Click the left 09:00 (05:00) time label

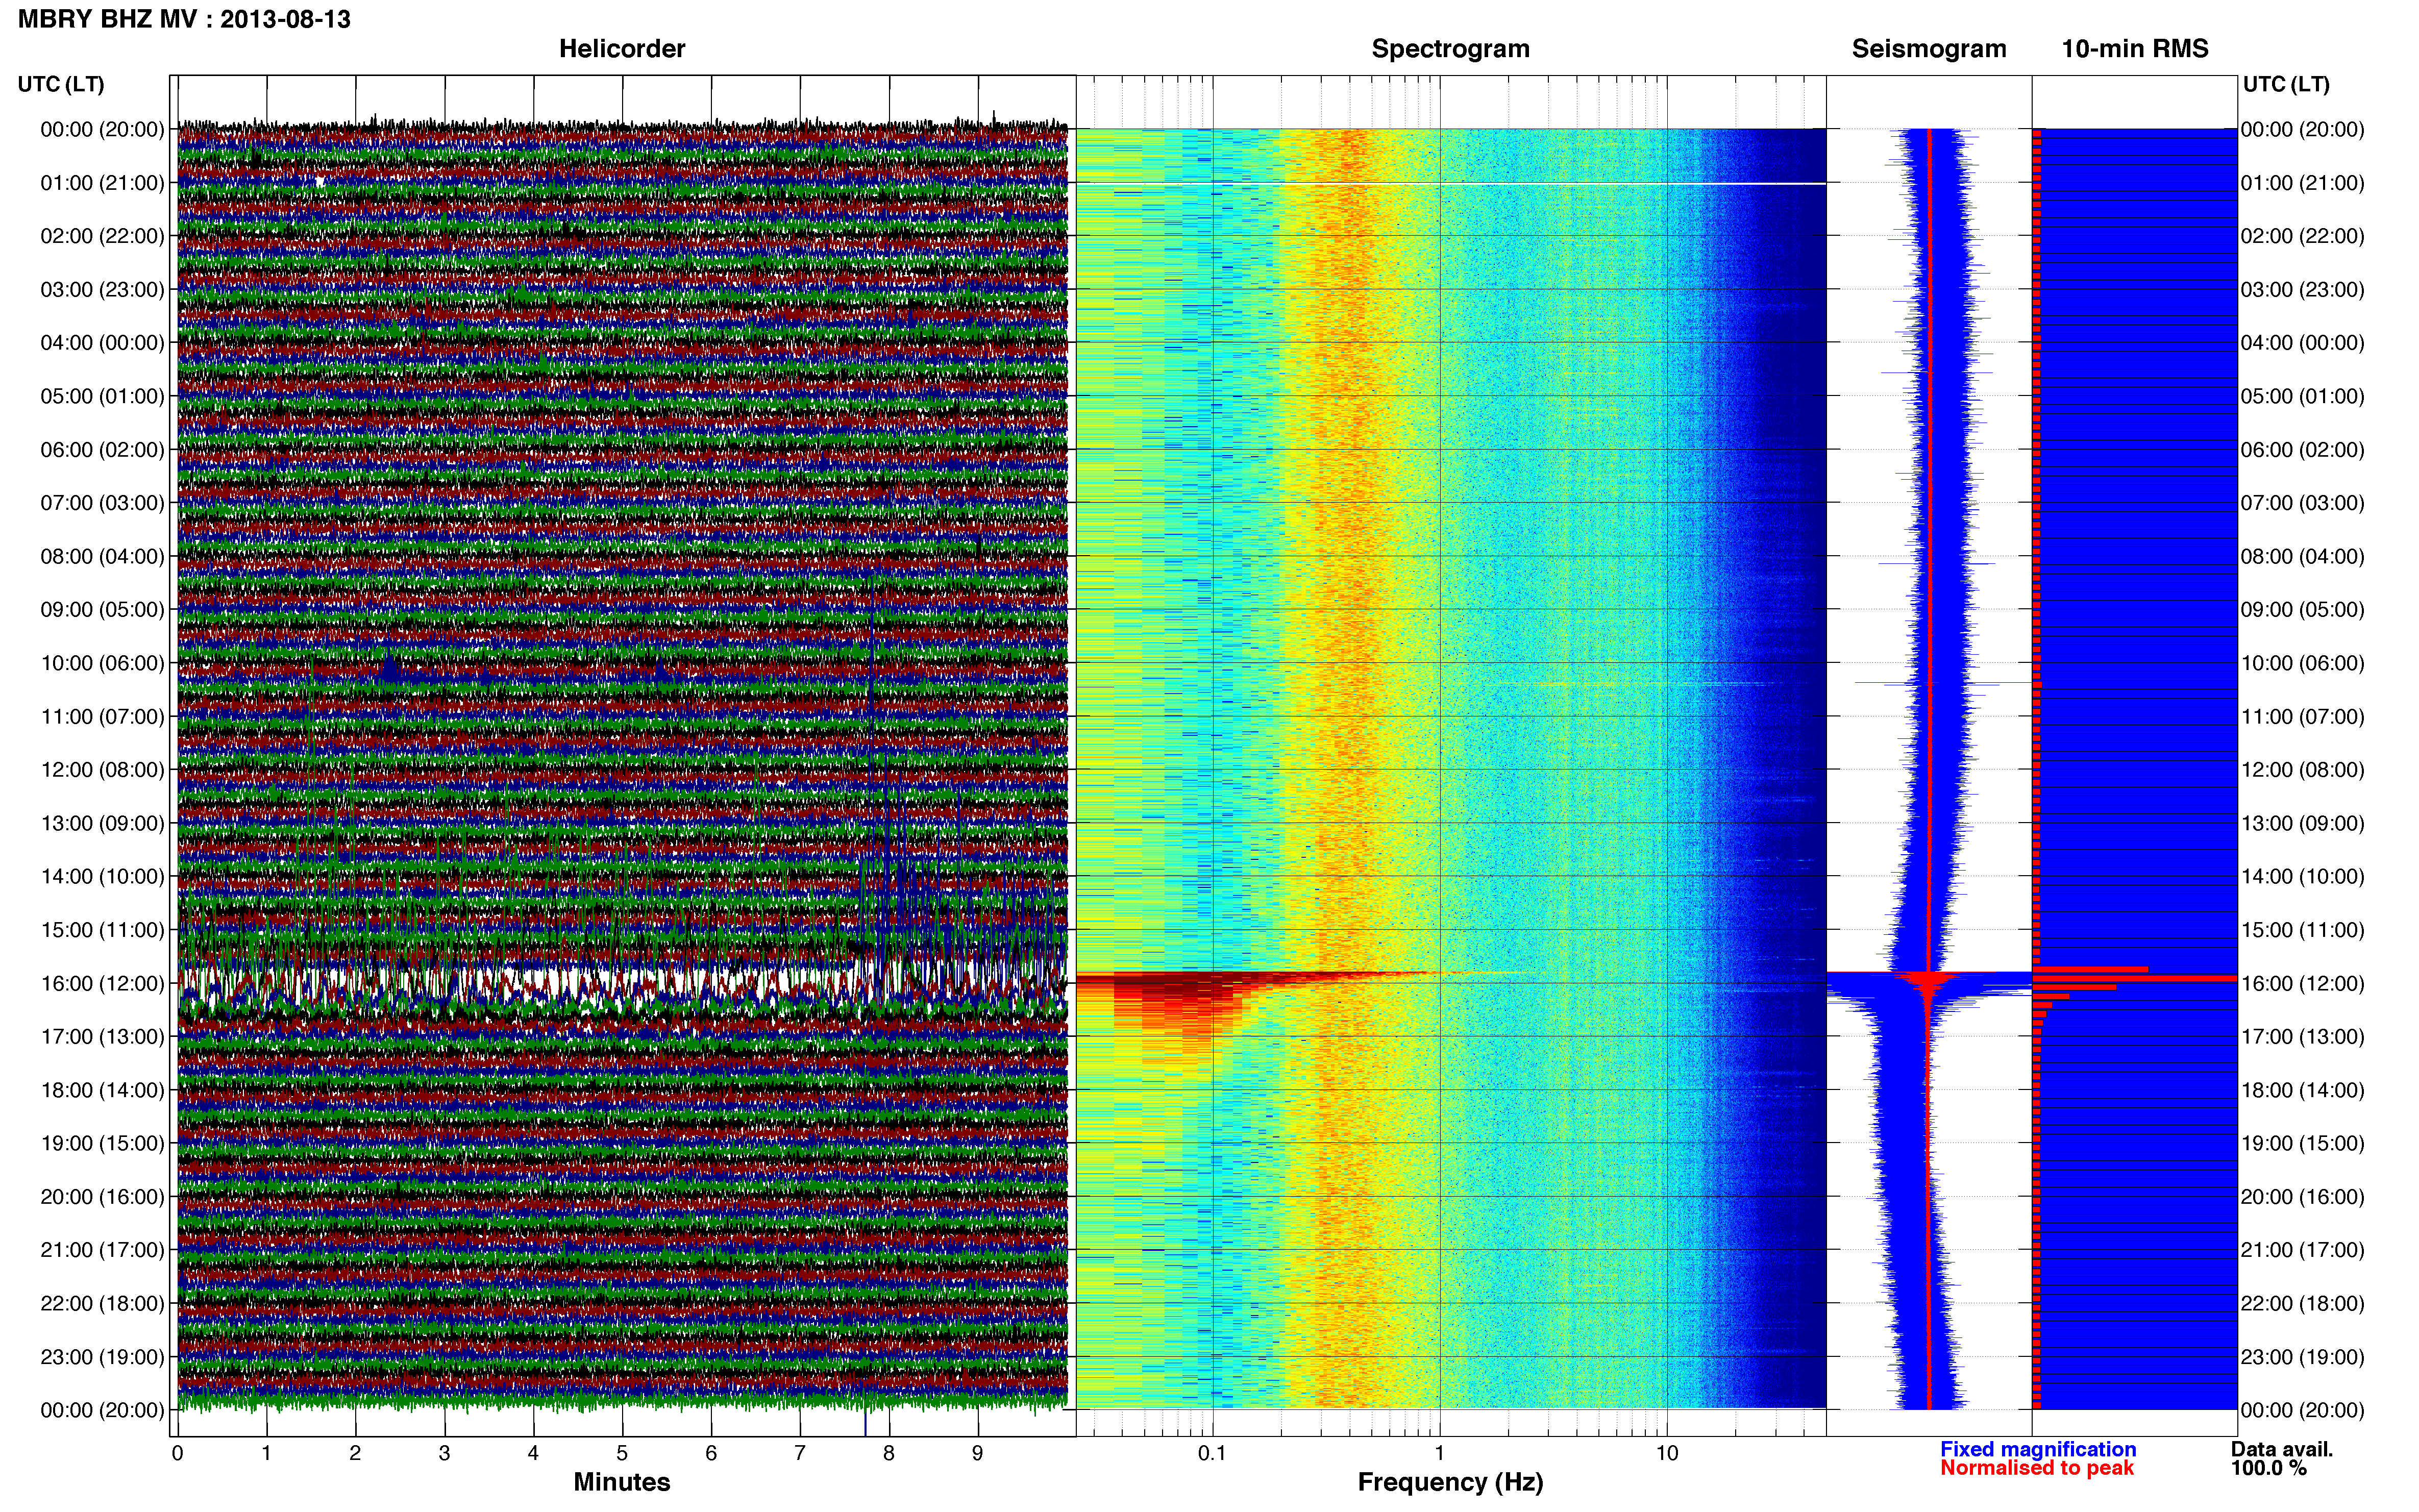tap(102, 610)
